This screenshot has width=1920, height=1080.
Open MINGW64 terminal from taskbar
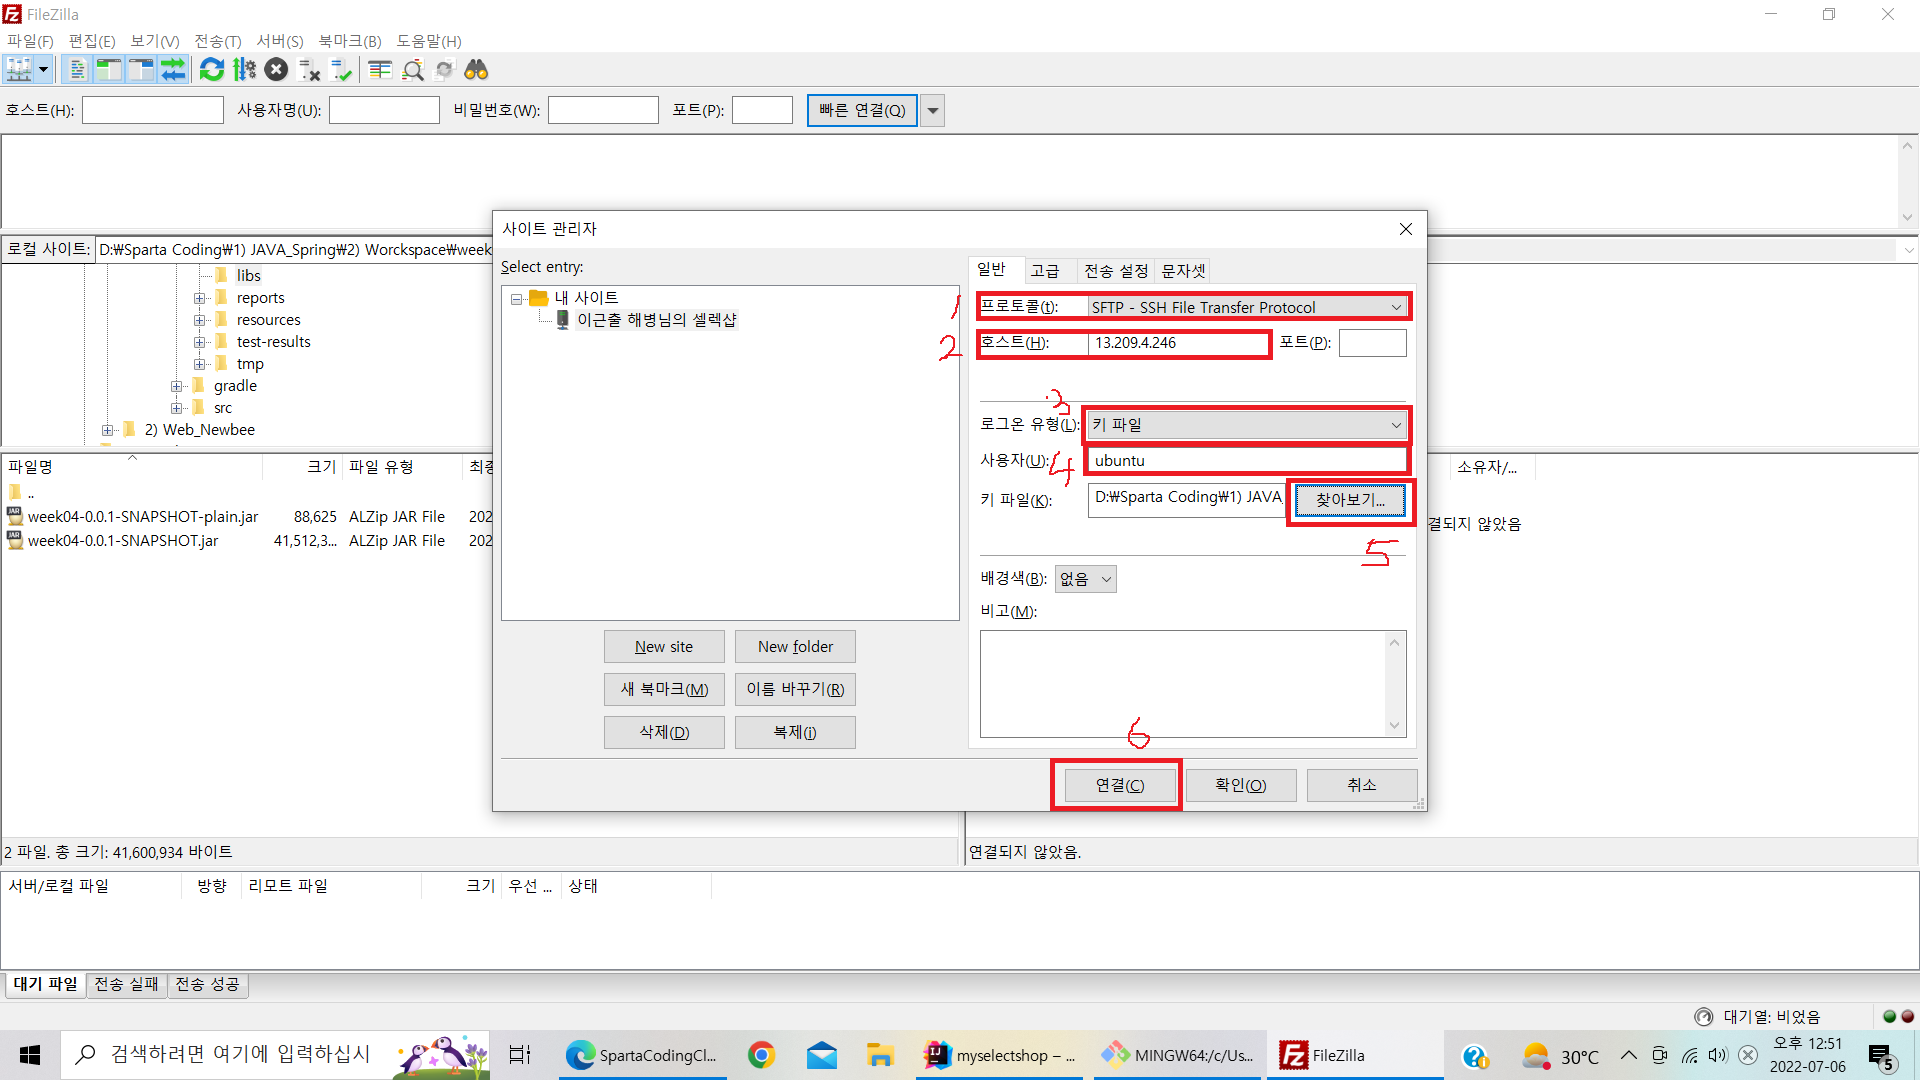(1179, 1055)
